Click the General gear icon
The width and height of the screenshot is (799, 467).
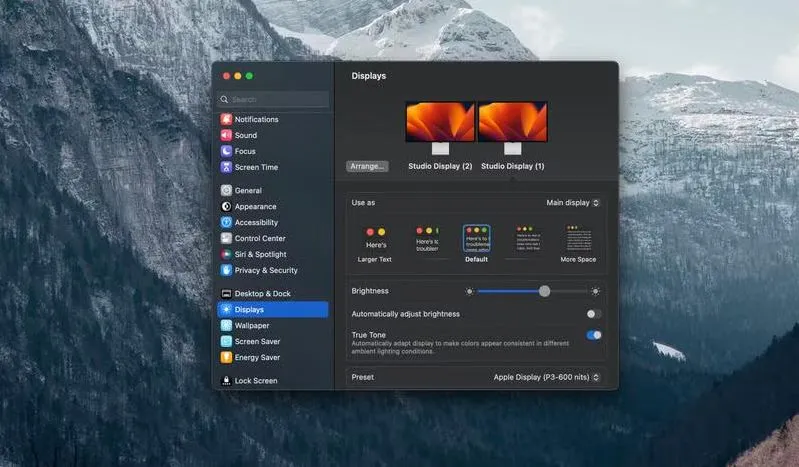click(x=226, y=190)
